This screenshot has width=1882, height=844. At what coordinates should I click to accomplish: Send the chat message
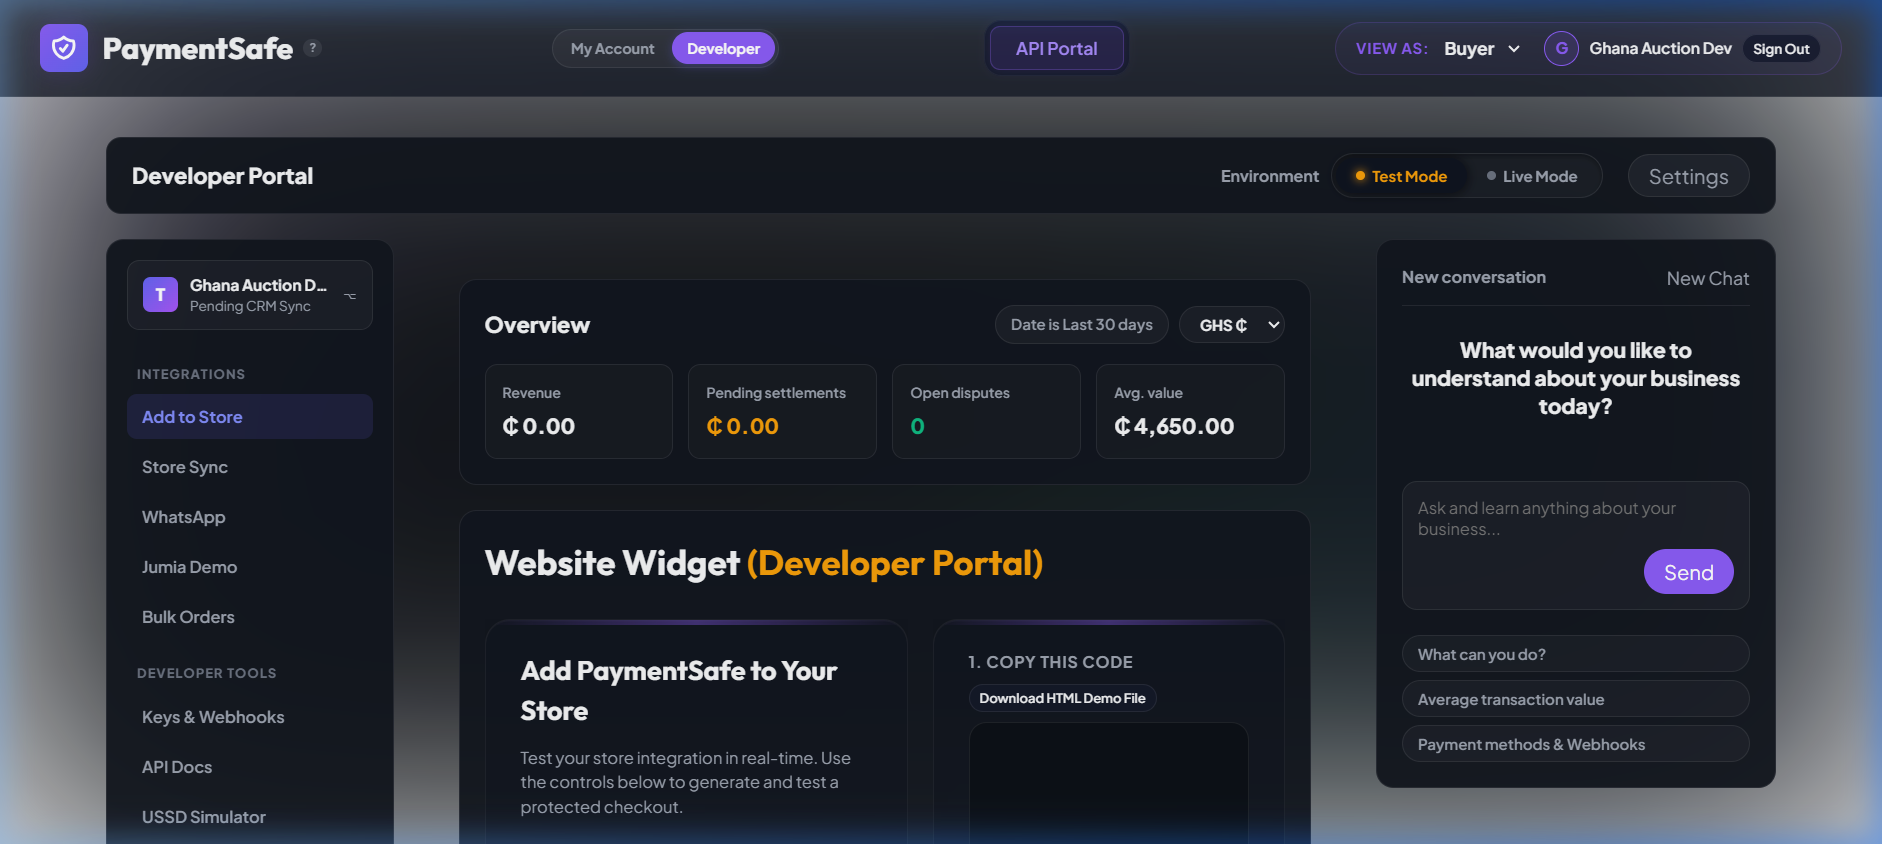[x=1688, y=572]
